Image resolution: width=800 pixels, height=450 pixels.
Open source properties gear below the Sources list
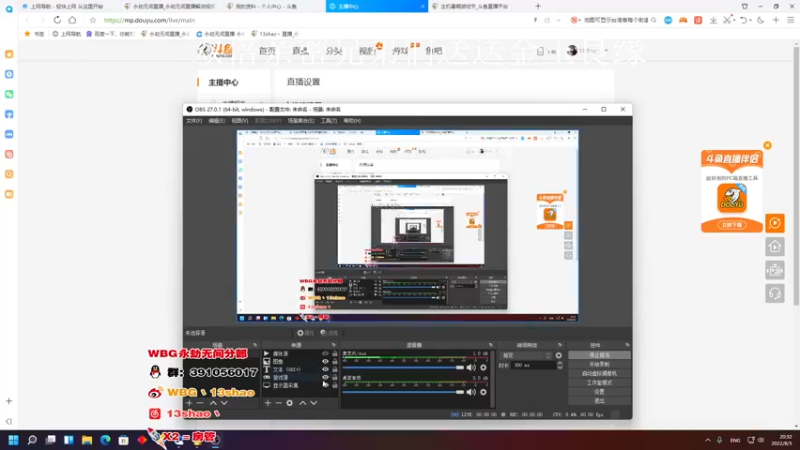pos(290,403)
